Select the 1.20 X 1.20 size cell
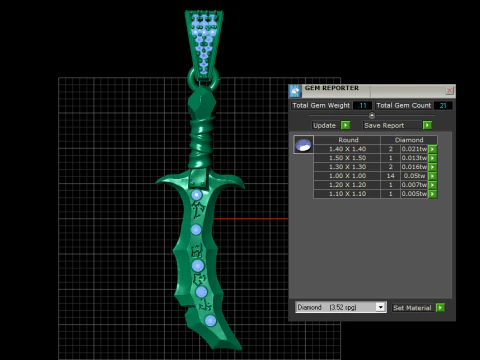 [347, 185]
